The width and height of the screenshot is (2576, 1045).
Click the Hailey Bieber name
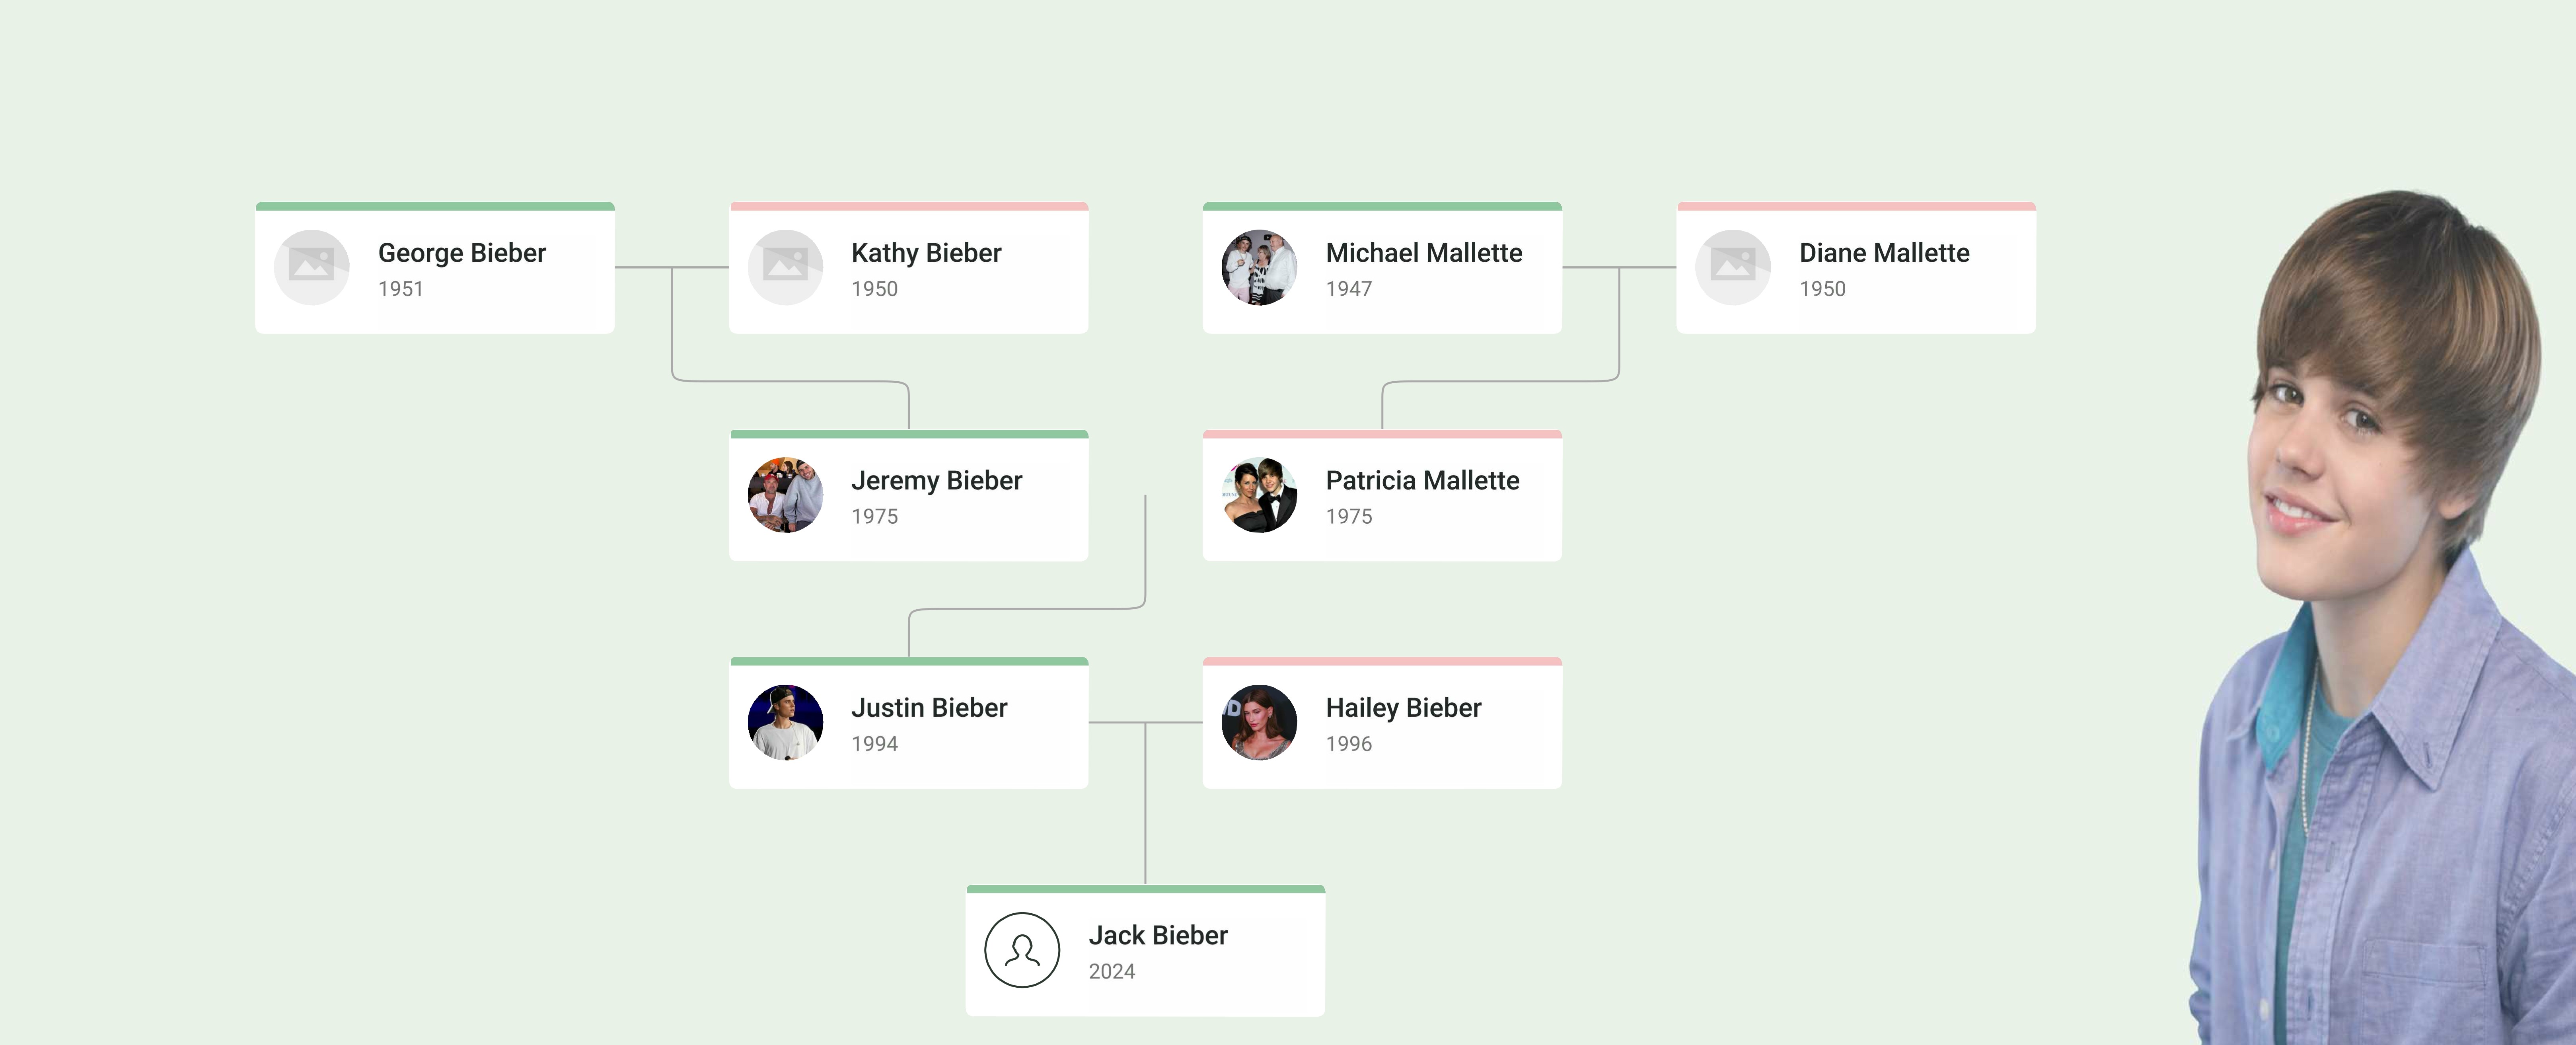[1403, 708]
